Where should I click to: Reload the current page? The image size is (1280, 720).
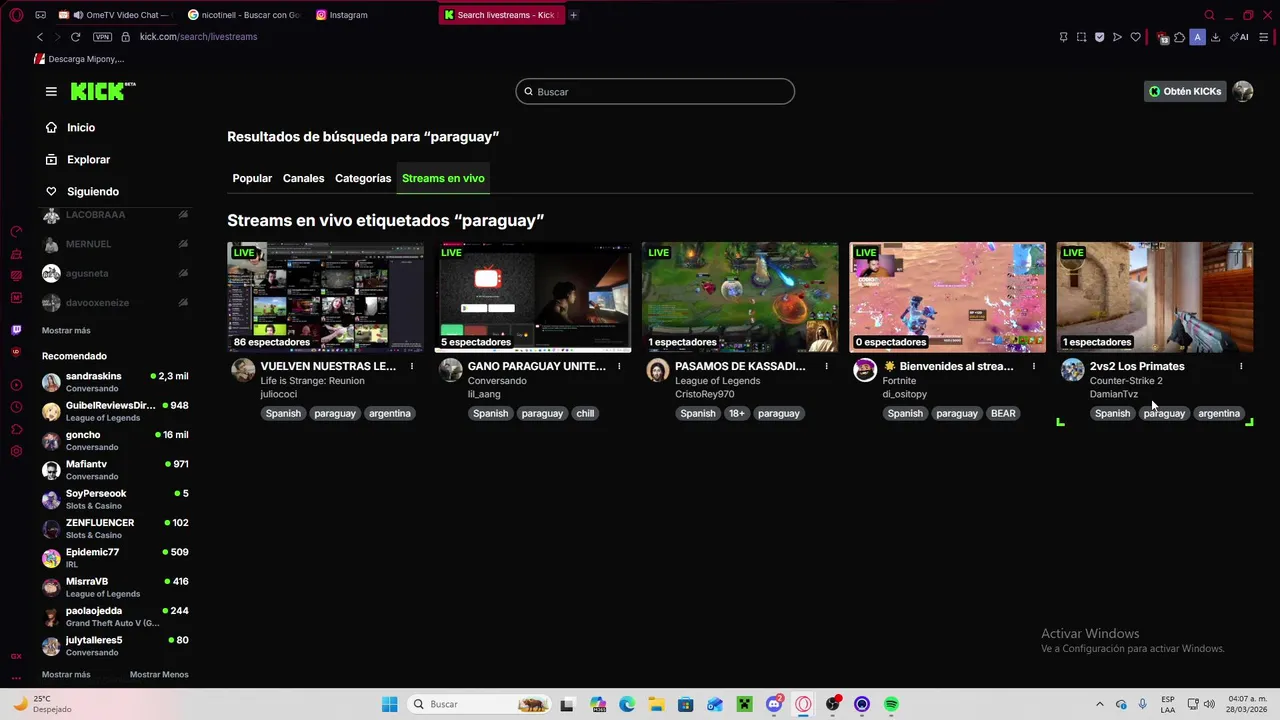tap(75, 37)
